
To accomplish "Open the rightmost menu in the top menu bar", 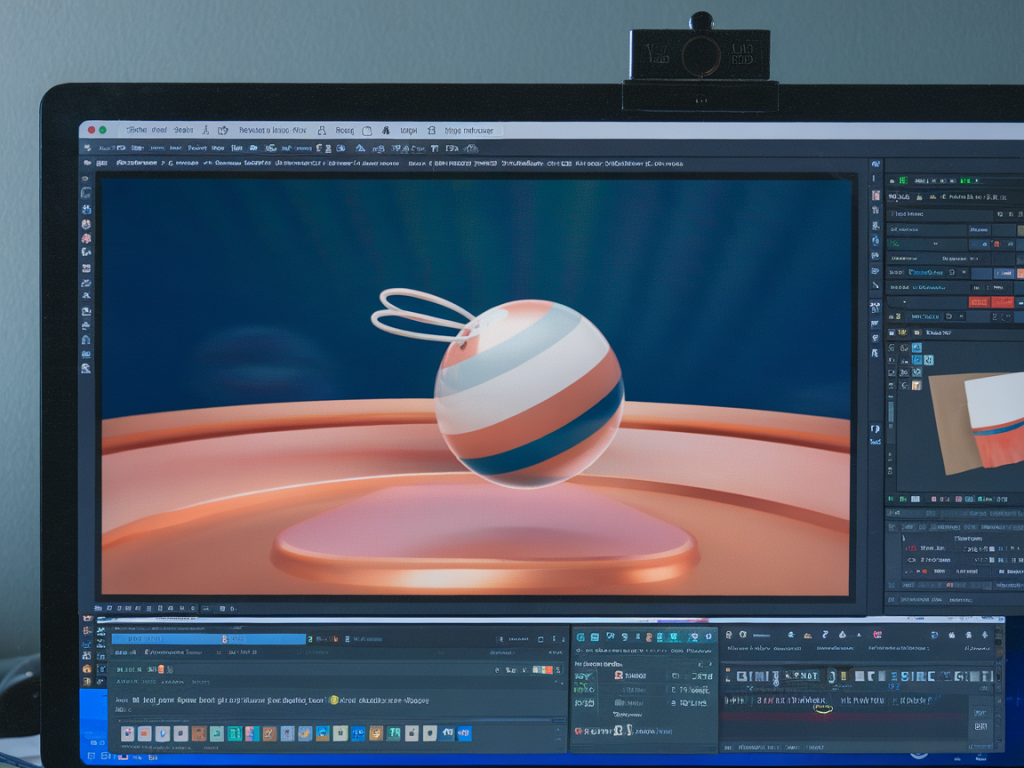I will [468, 130].
